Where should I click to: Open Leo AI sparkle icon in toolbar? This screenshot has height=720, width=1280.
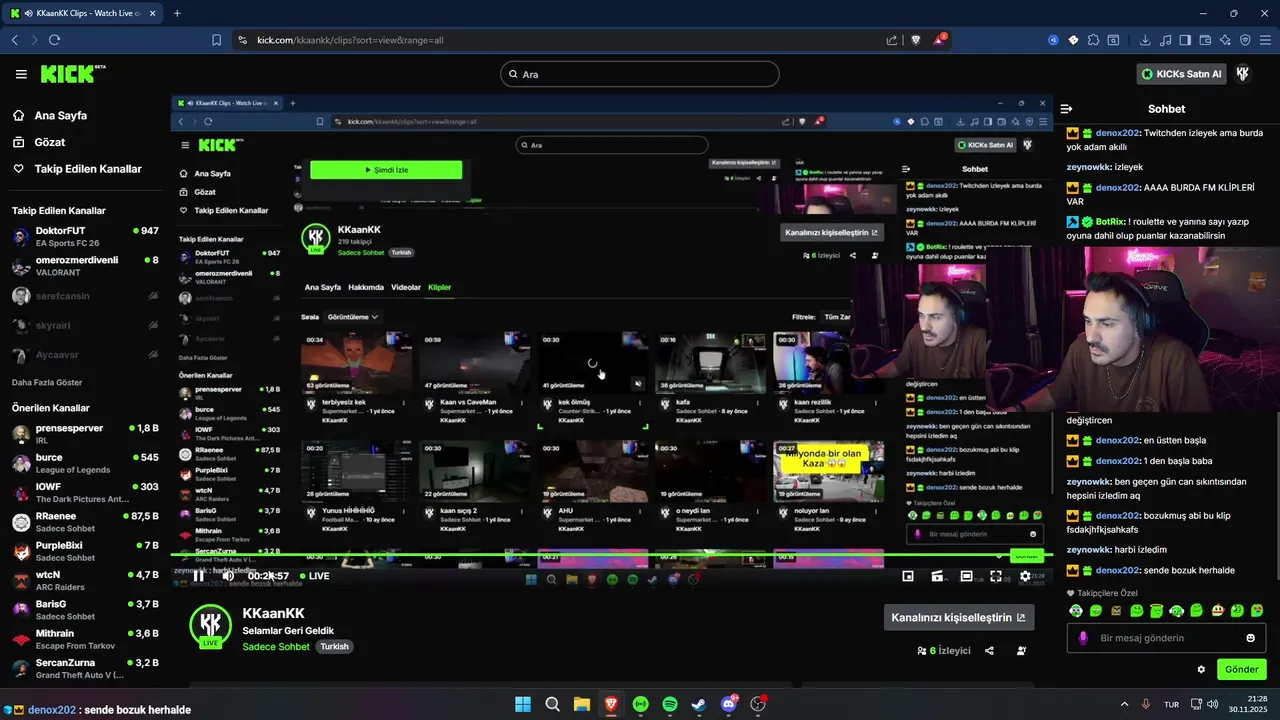coord(1225,40)
